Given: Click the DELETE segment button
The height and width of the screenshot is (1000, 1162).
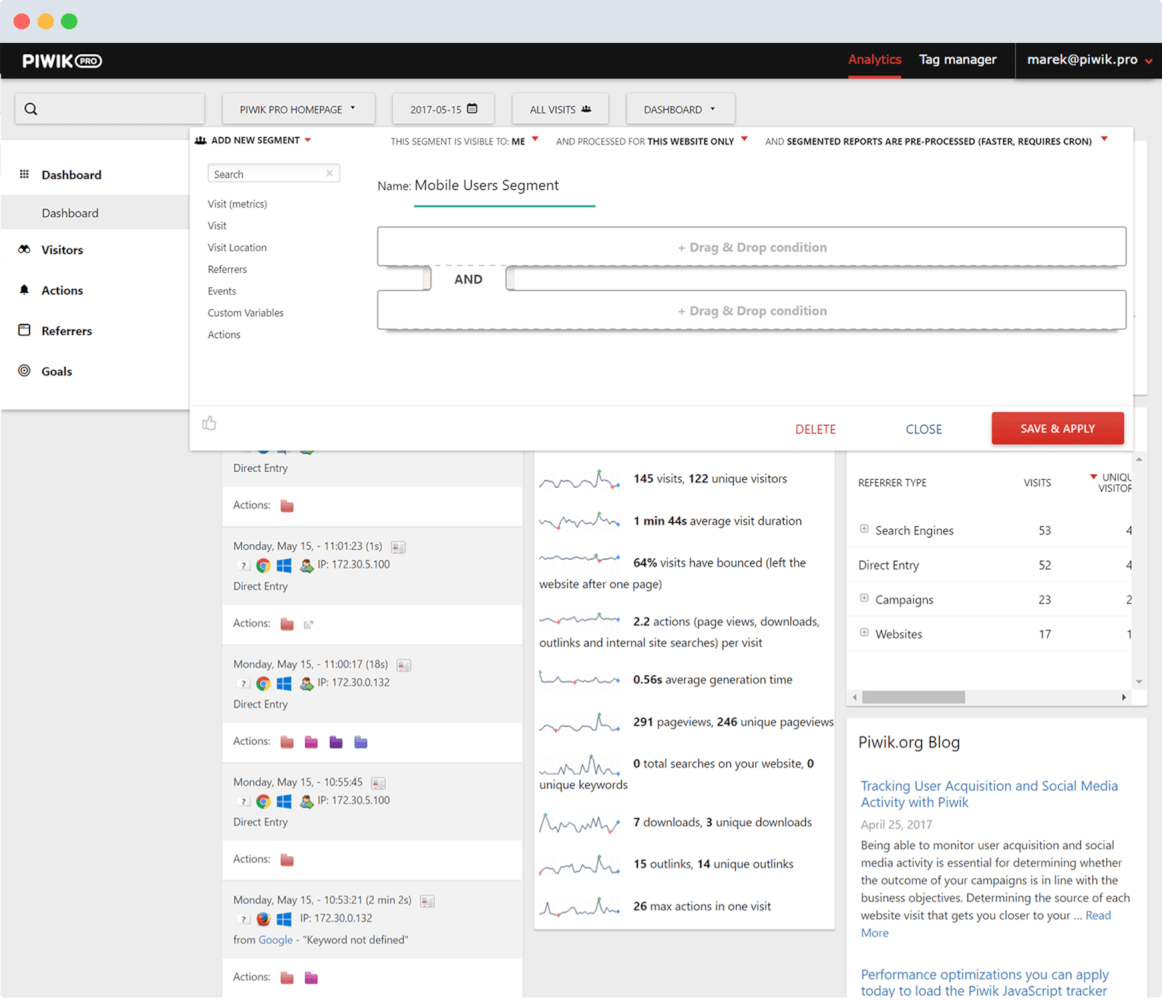Looking at the screenshot, I should [x=815, y=429].
